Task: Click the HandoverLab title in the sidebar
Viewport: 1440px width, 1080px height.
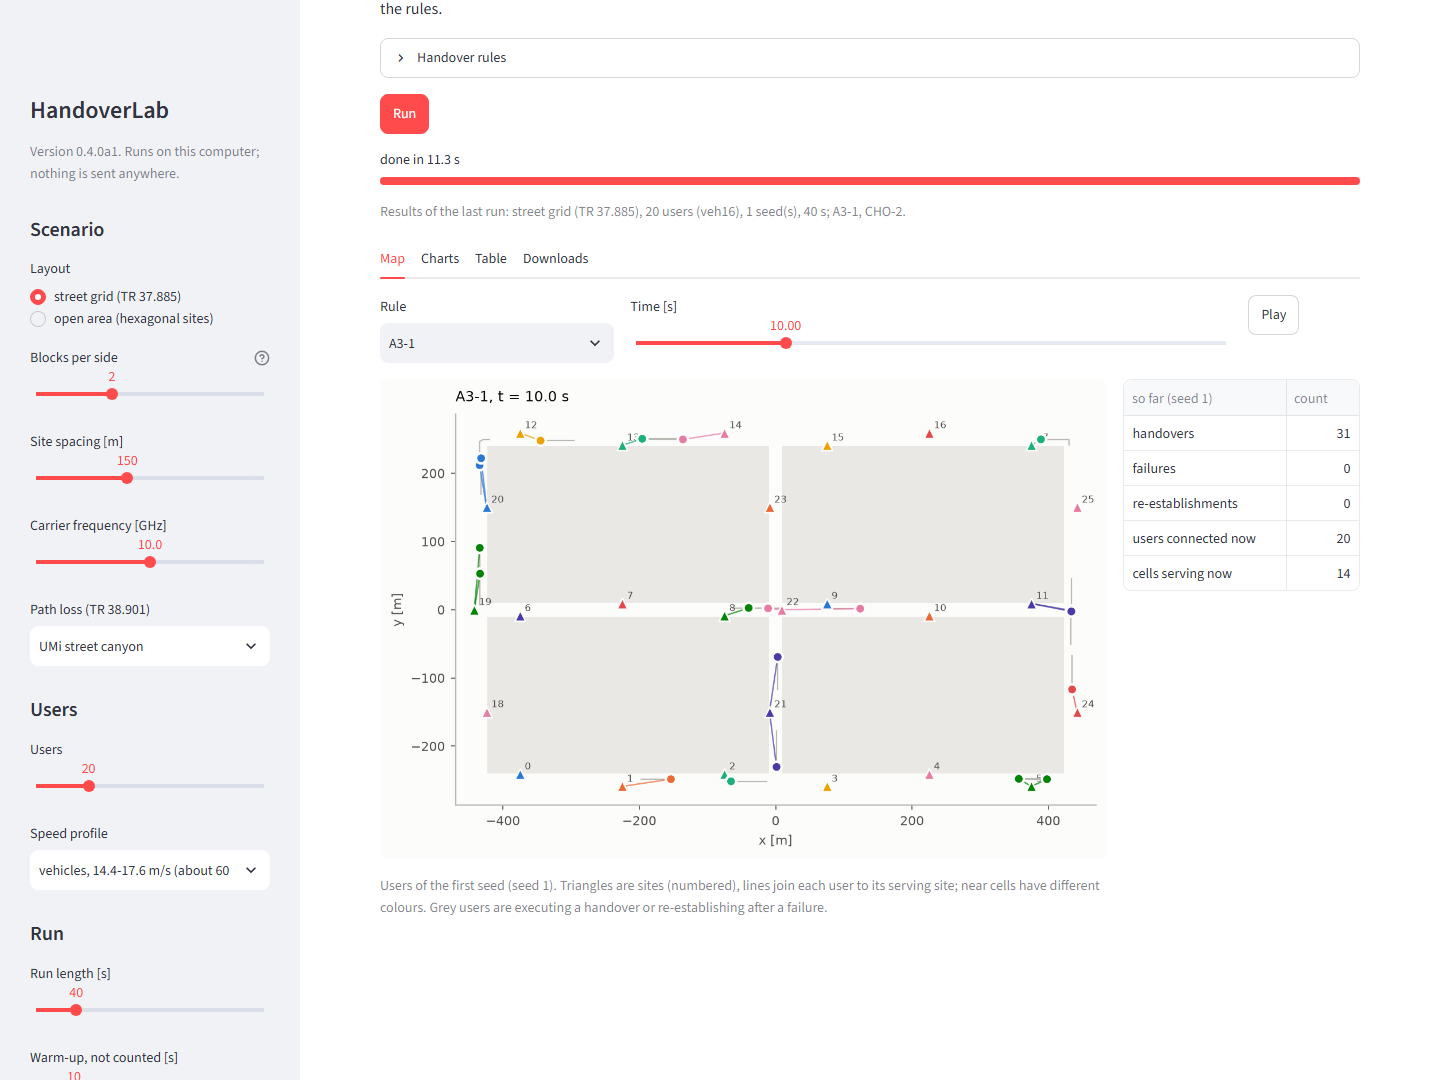Action: pyautogui.click(x=99, y=111)
